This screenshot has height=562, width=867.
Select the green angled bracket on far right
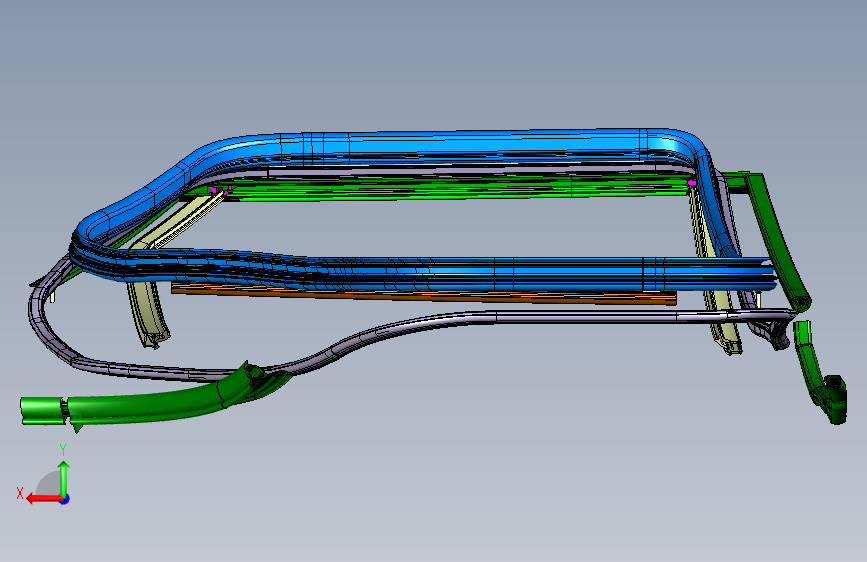[779, 238]
